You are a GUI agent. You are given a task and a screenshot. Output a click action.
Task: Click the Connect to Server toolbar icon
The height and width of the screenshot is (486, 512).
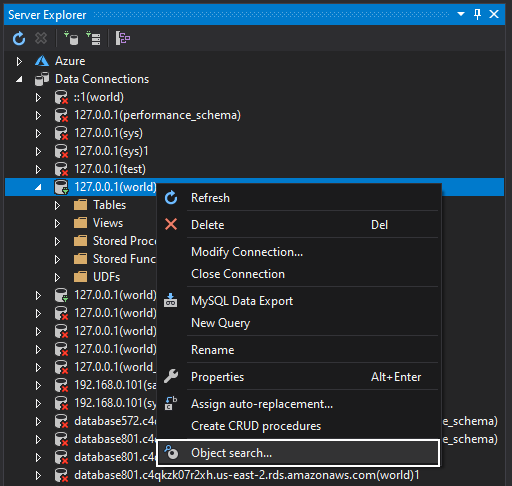pos(93,38)
